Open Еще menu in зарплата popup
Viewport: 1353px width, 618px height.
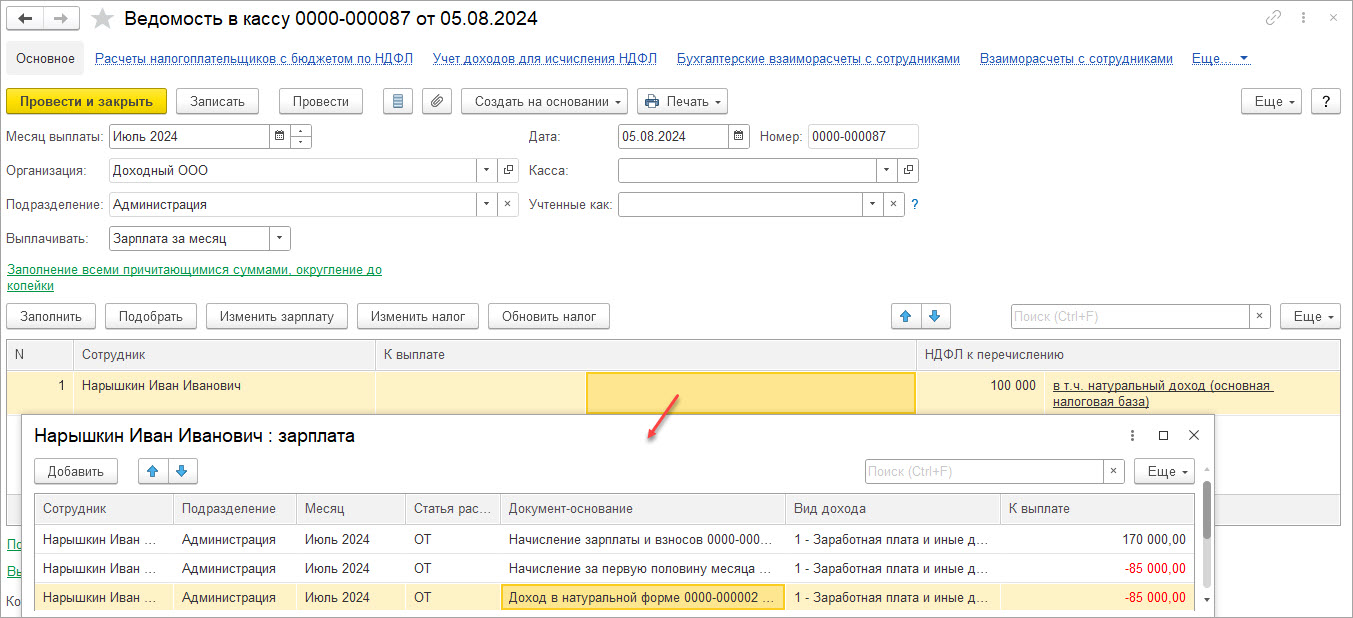click(x=1164, y=471)
